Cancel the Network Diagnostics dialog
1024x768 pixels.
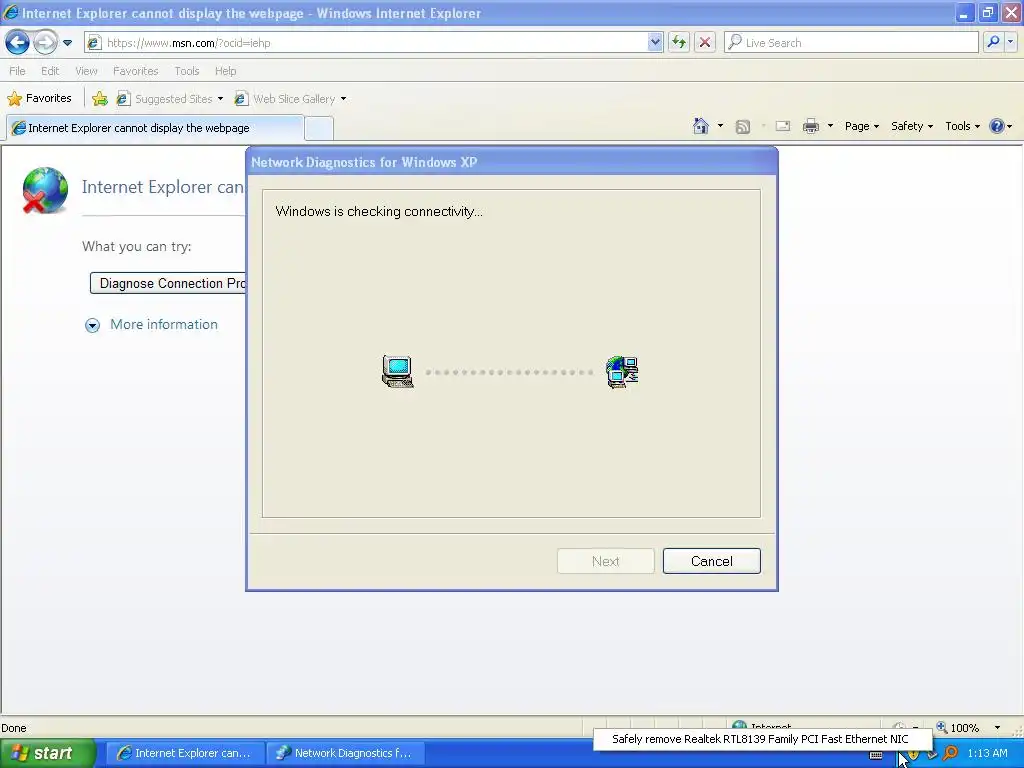click(711, 561)
